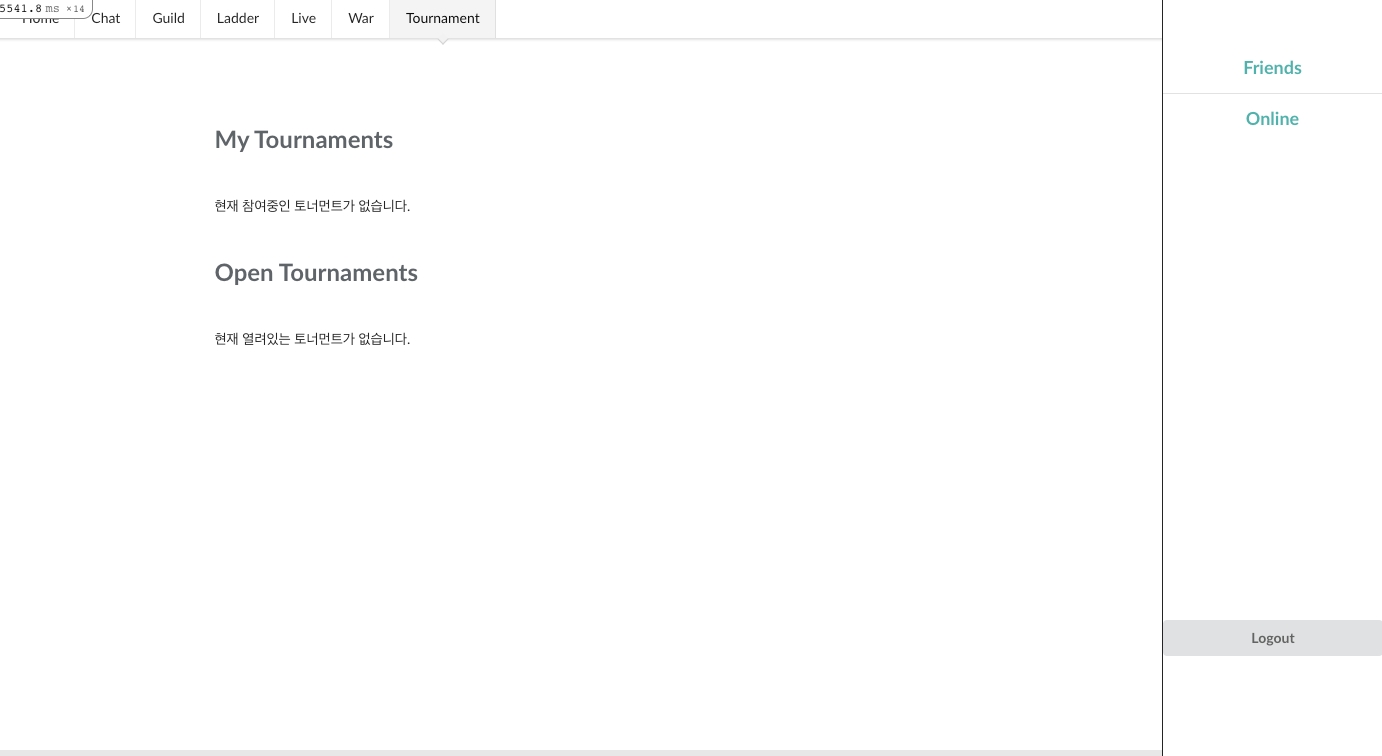Click the ×14 request count in profiler
The width and height of the screenshot is (1382, 756).
[x=76, y=9]
